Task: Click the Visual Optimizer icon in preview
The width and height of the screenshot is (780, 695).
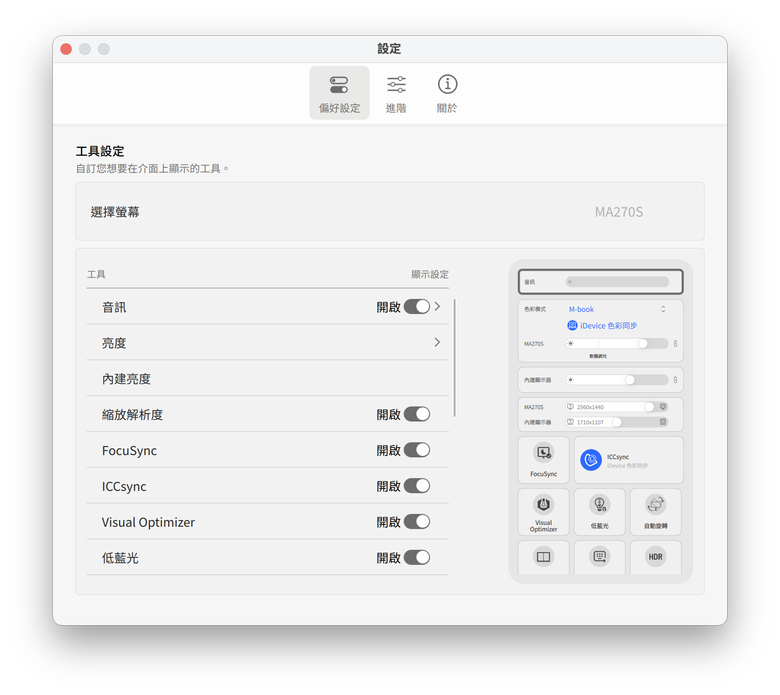Action: [543, 504]
